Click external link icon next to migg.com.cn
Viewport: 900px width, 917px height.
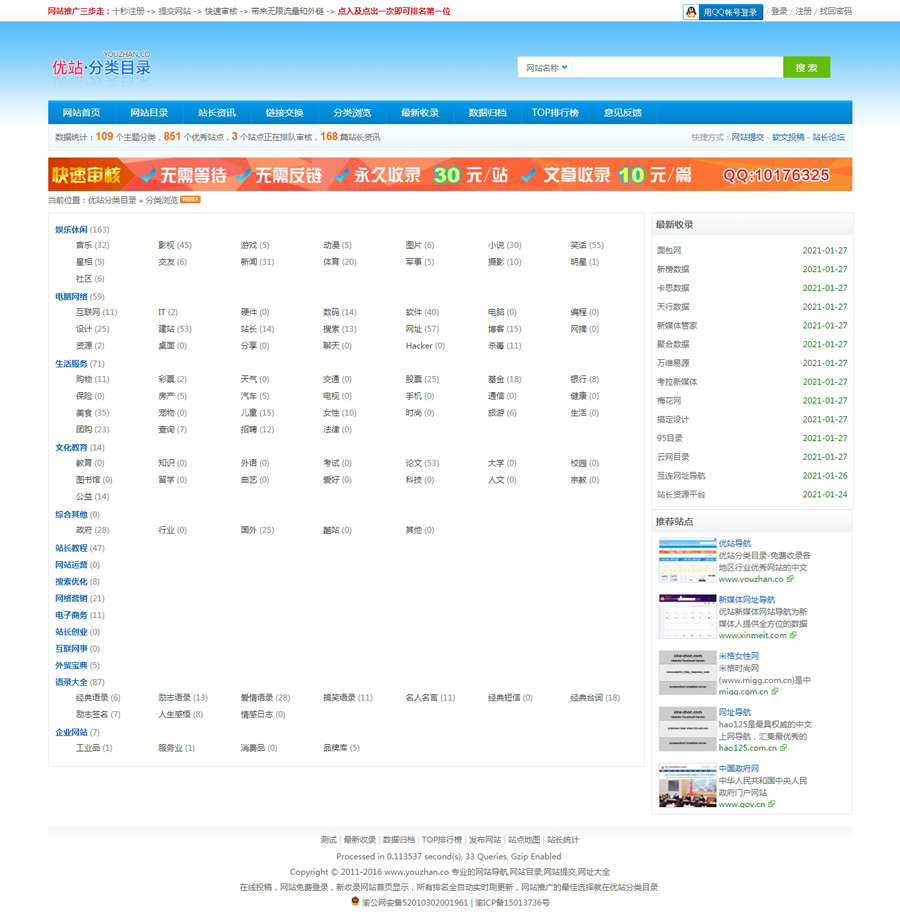coord(776,691)
